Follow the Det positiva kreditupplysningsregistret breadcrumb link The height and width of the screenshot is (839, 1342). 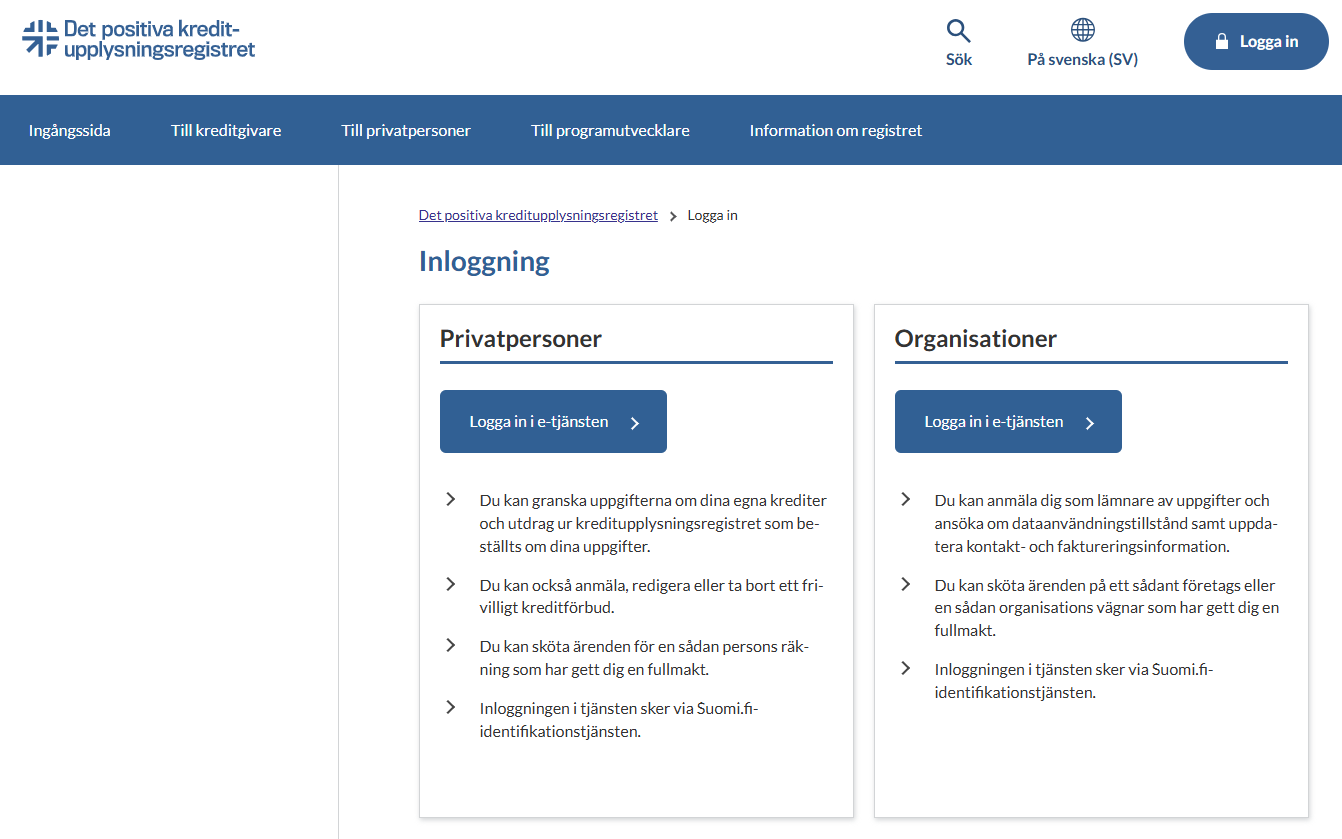click(x=538, y=215)
